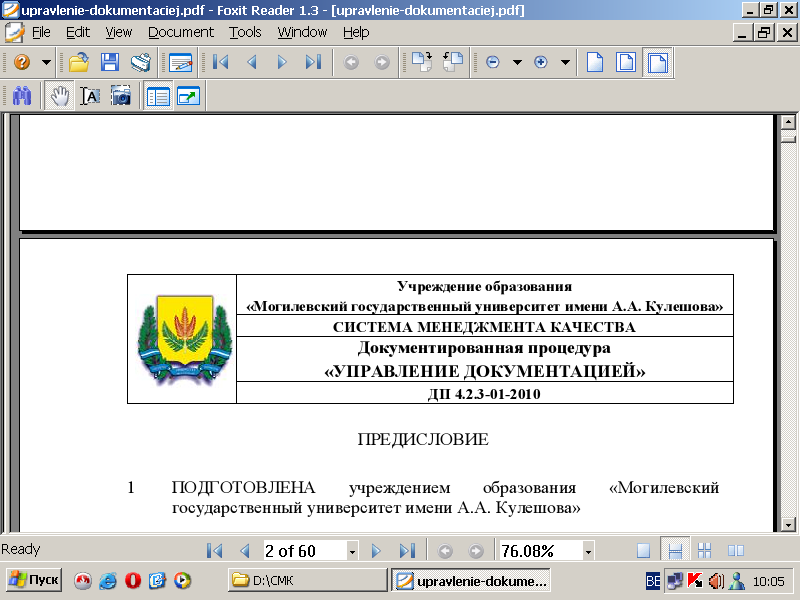Click the Print icon in toolbar

[140, 62]
